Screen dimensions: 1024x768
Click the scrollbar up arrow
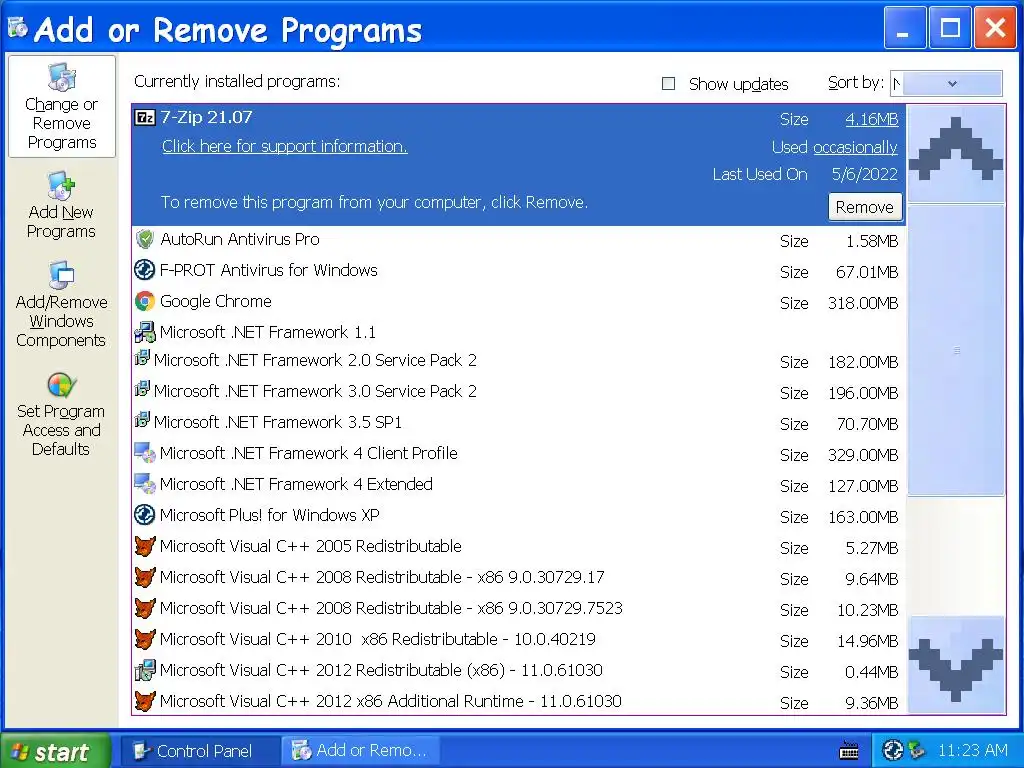point(956,153)
